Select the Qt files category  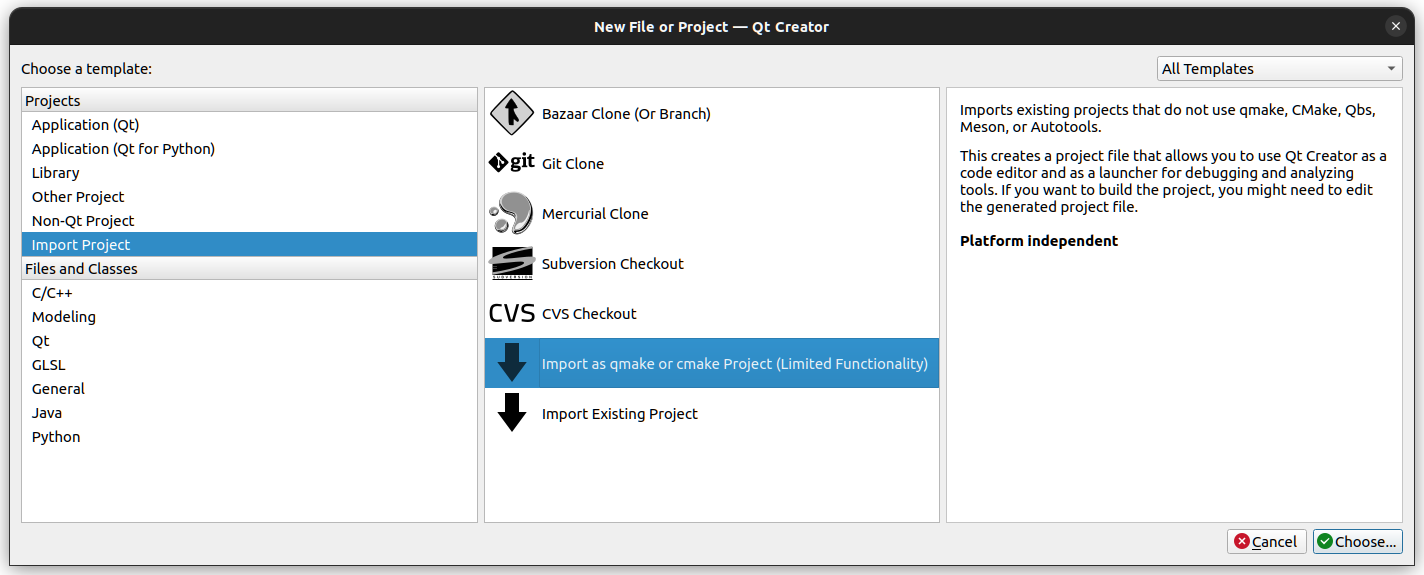(249, 341)
